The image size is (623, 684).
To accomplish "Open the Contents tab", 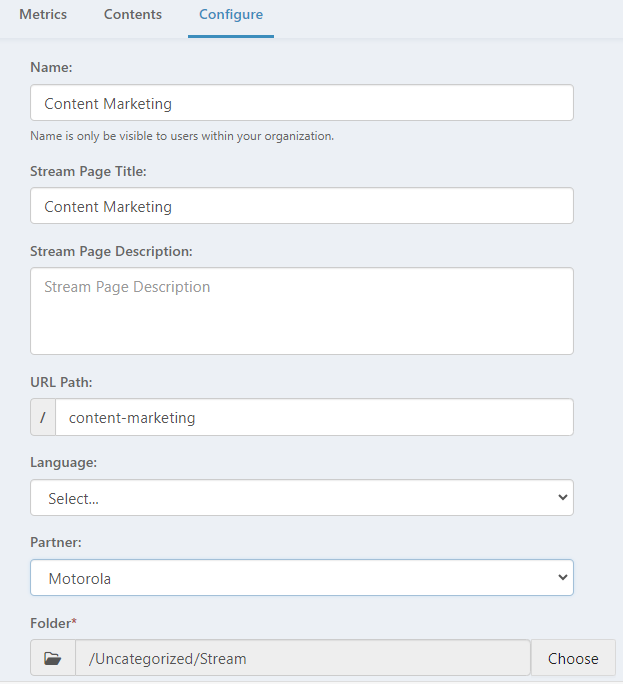I will point(133,15).
